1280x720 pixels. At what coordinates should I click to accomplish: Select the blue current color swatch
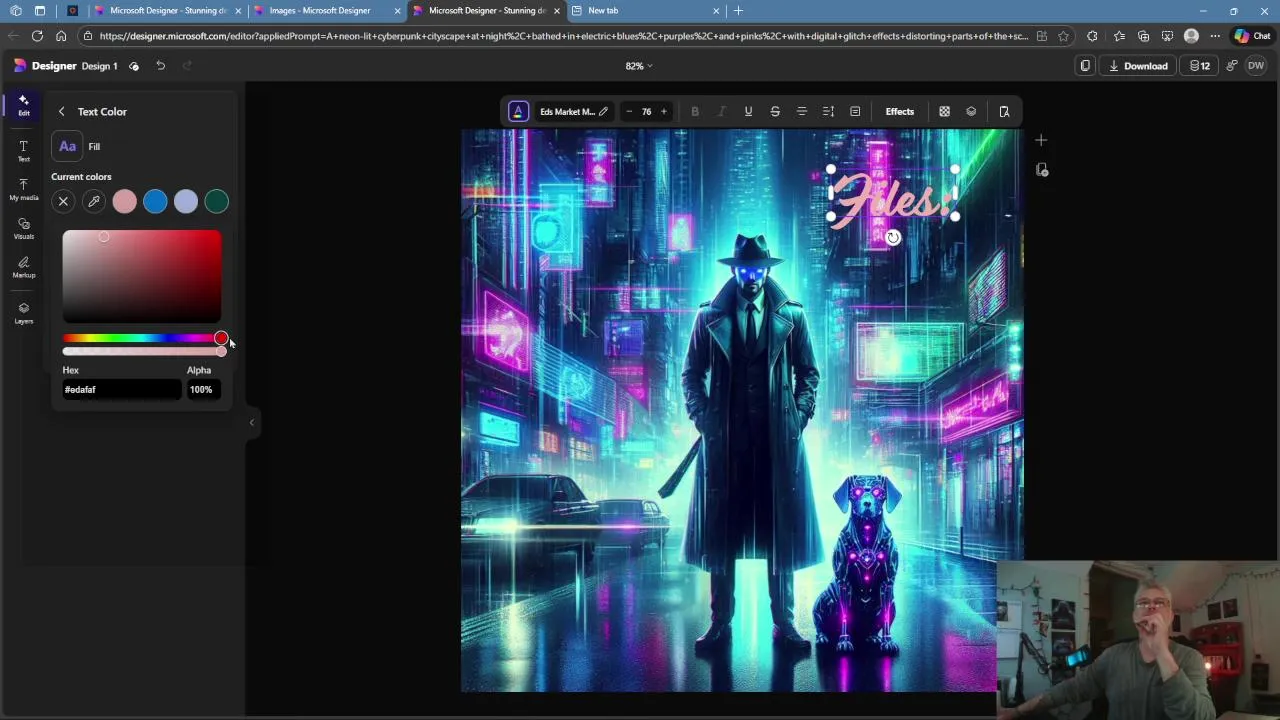155,202
